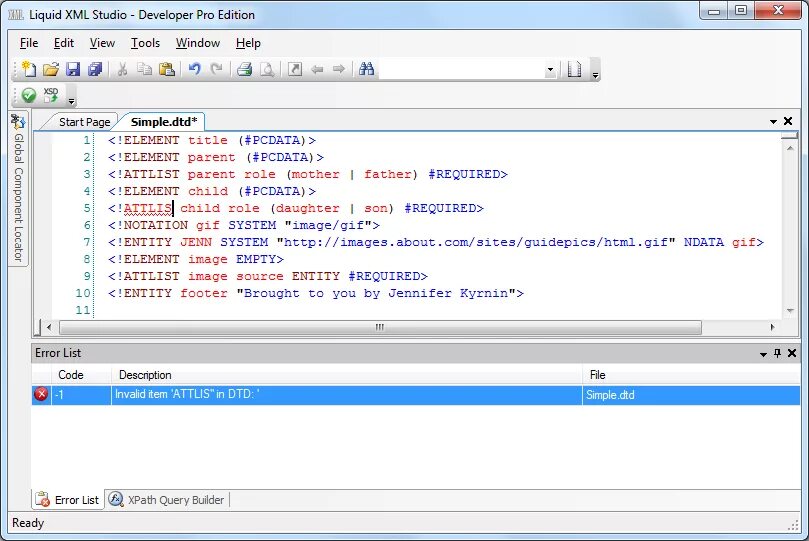This screenshot has height=541, width=809.
Task: Click the XSD generate schema icon
Action: coord(51,95)
